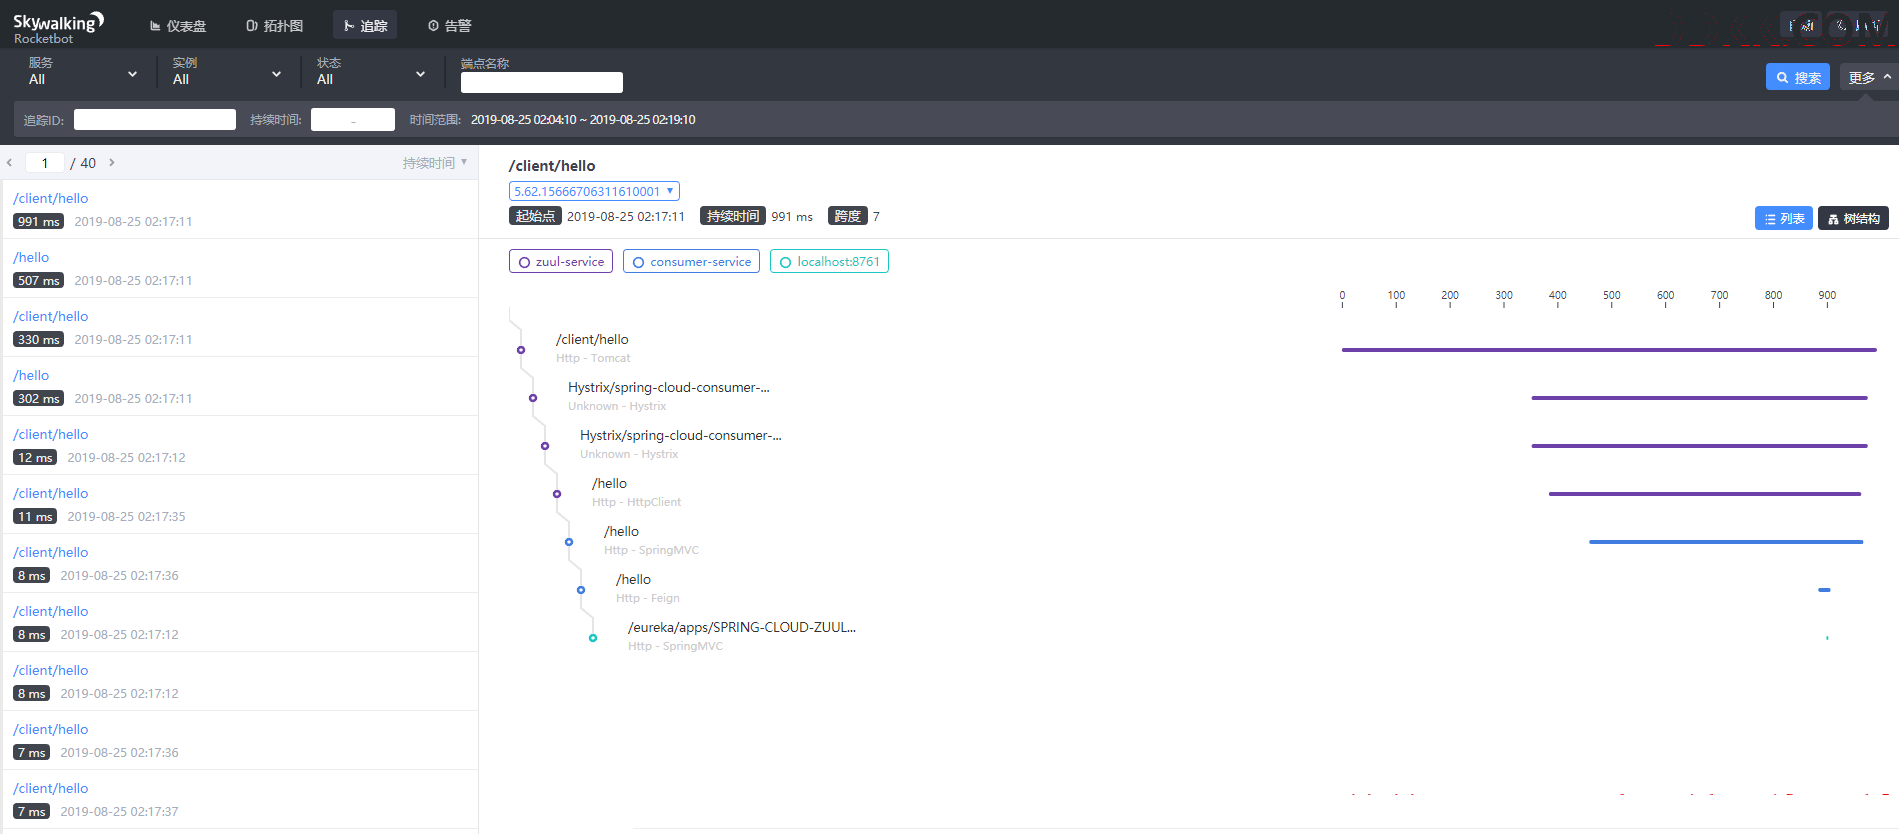Image resolution: width=1899 pixels, height=834 pixels.
Task: Select the 追踪 trace tab
Action: 365,25
